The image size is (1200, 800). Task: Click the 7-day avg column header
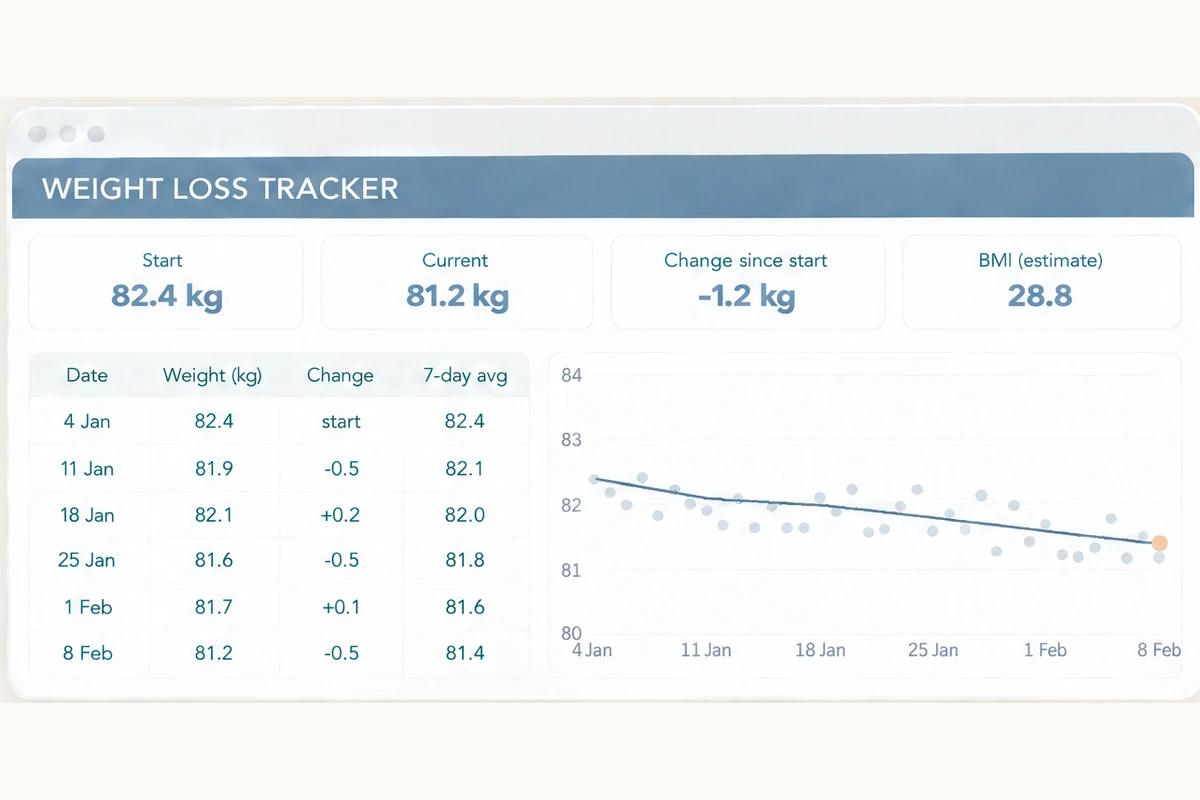point(465,376)
